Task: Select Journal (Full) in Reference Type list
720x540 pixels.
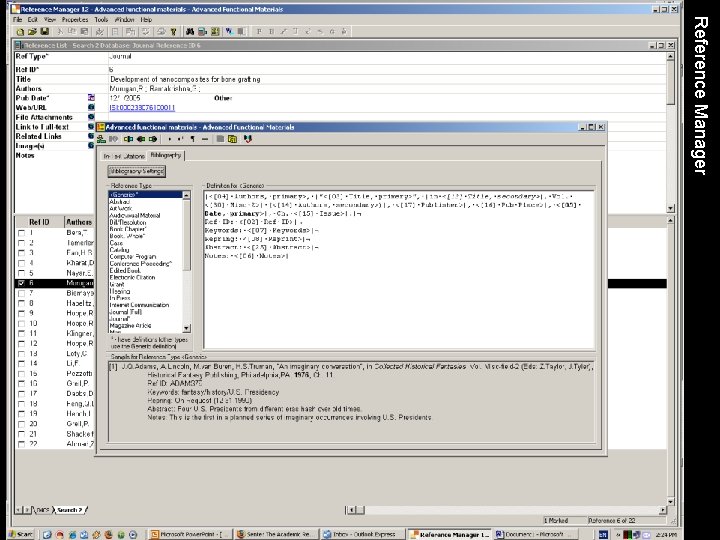Action: (x=127, y=311)
